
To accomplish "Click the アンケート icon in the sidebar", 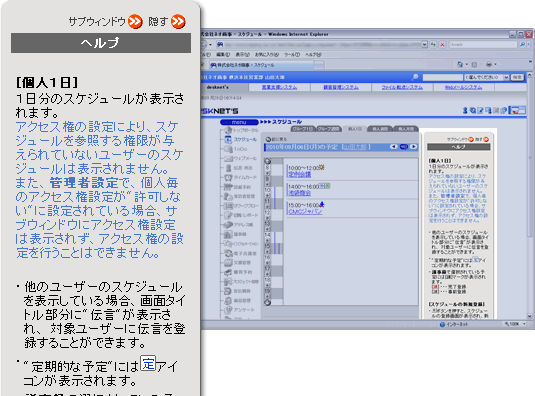I will pos(228,310).
